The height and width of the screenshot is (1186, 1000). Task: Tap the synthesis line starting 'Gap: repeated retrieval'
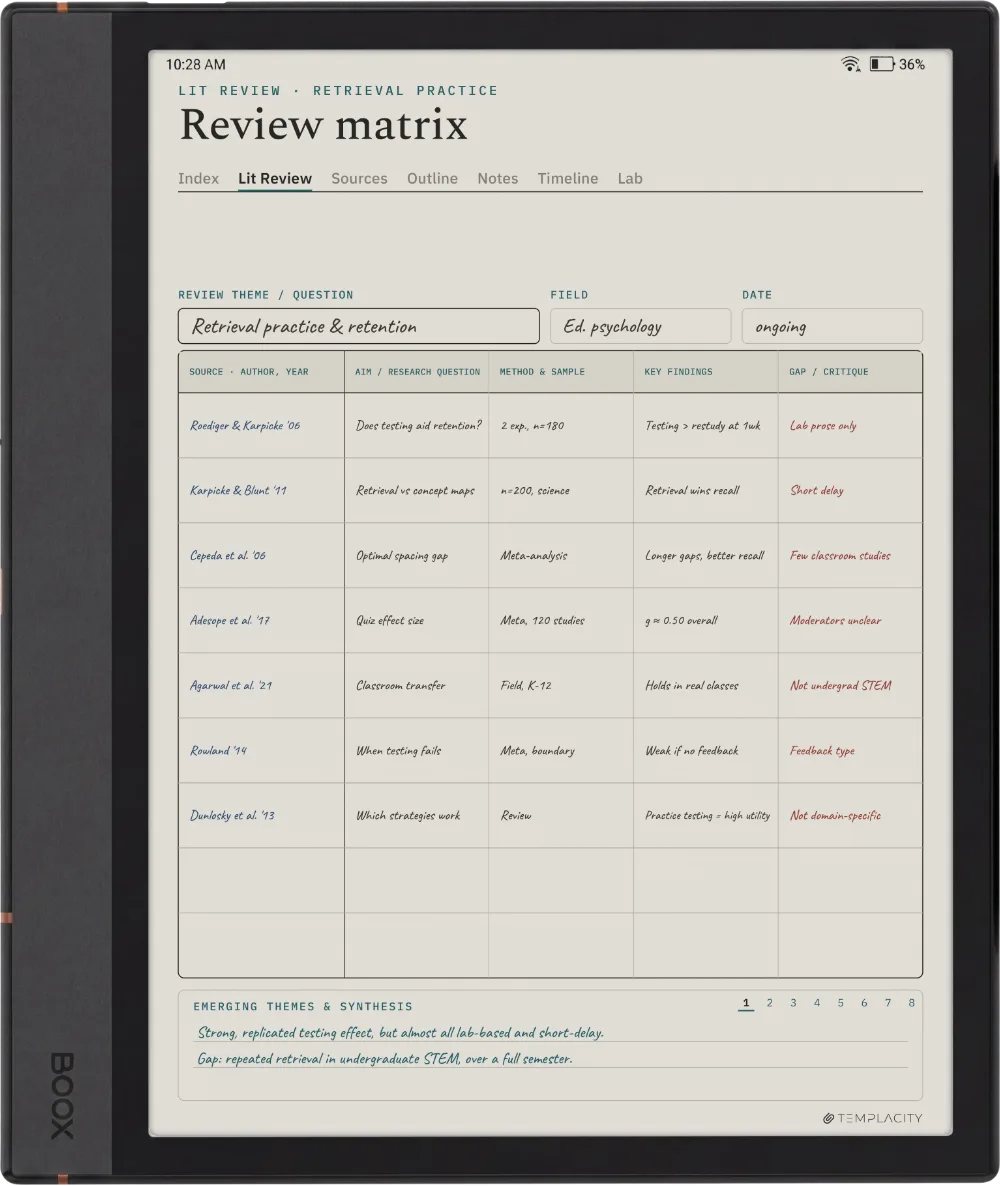384,1058
